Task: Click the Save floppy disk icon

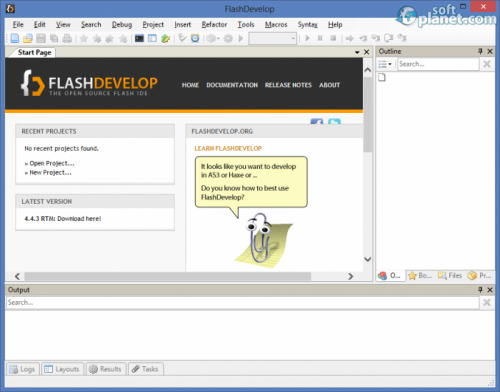Action: coord(41,38)
